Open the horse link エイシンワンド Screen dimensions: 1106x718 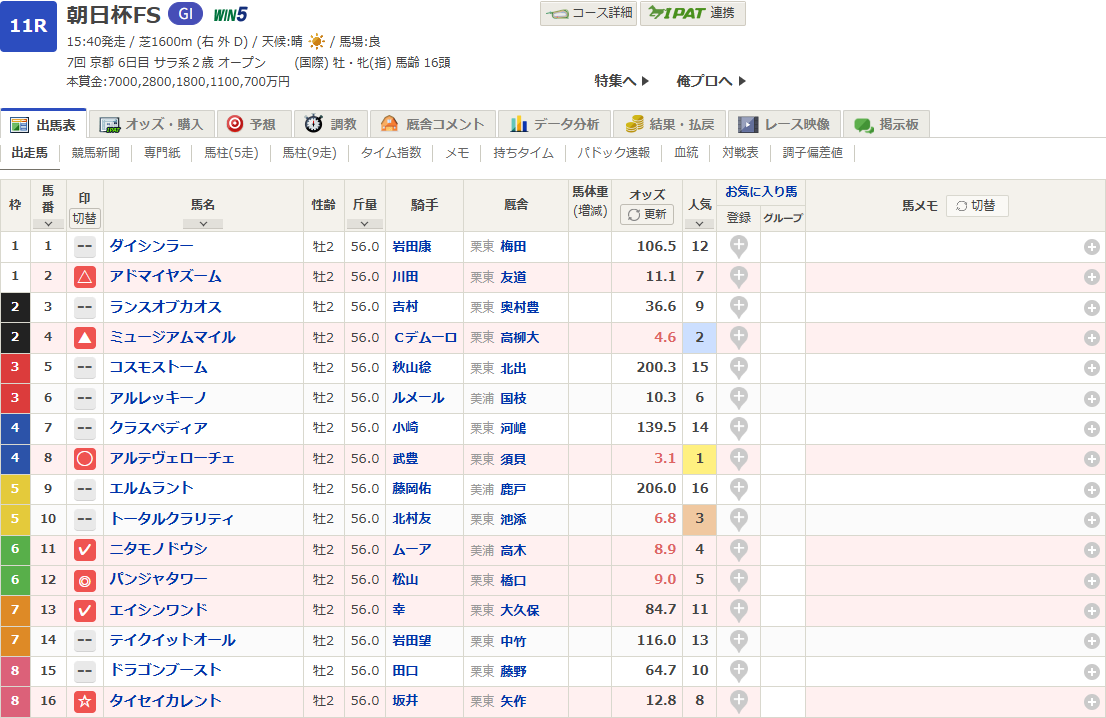click(158, 610)
